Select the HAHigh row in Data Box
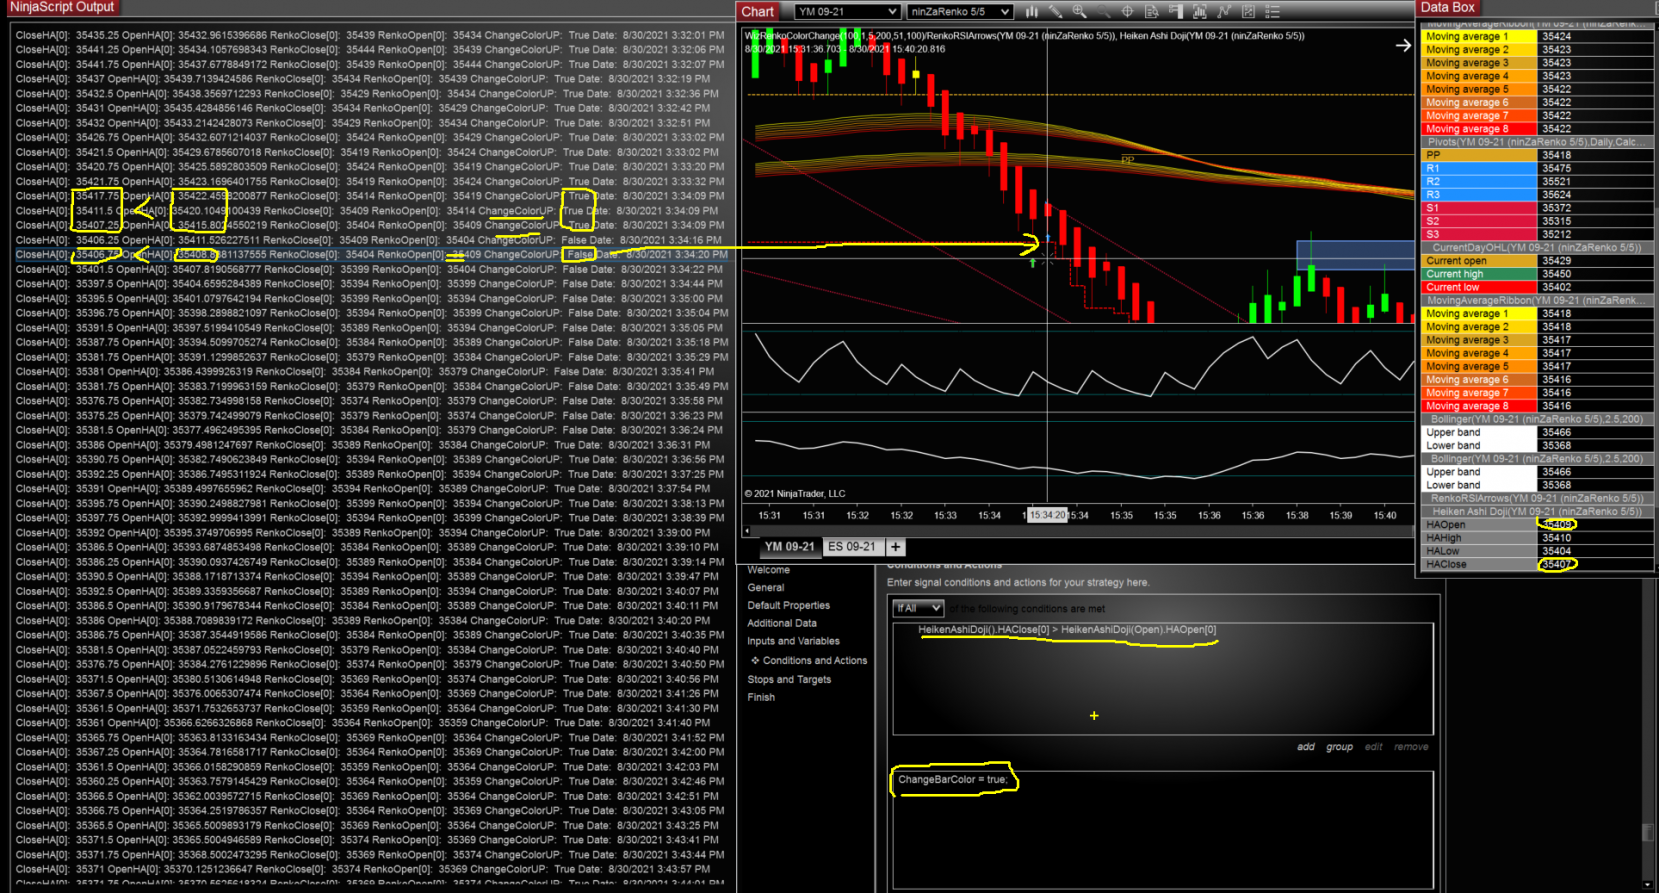The image size is (1659, 893). pos(1538,538)
